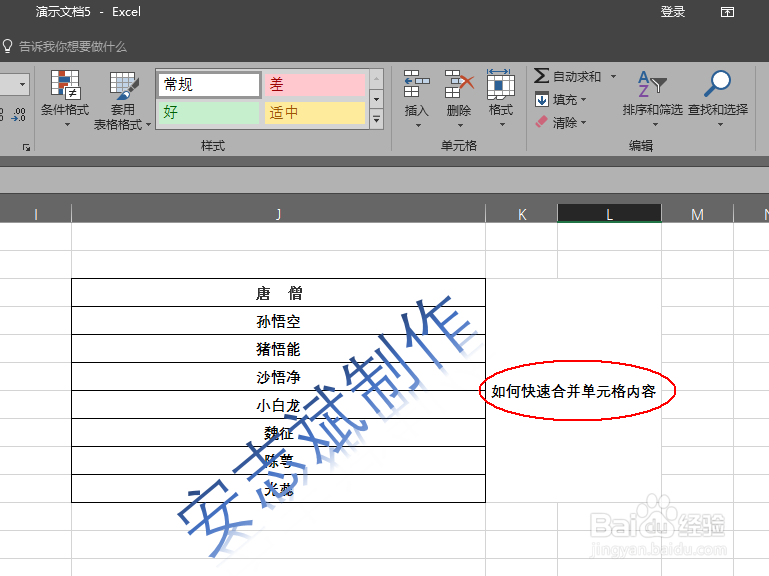Select the cell containing 魏征
The height and width of the screenshot is (576, 769).
[x=279, y=433]
